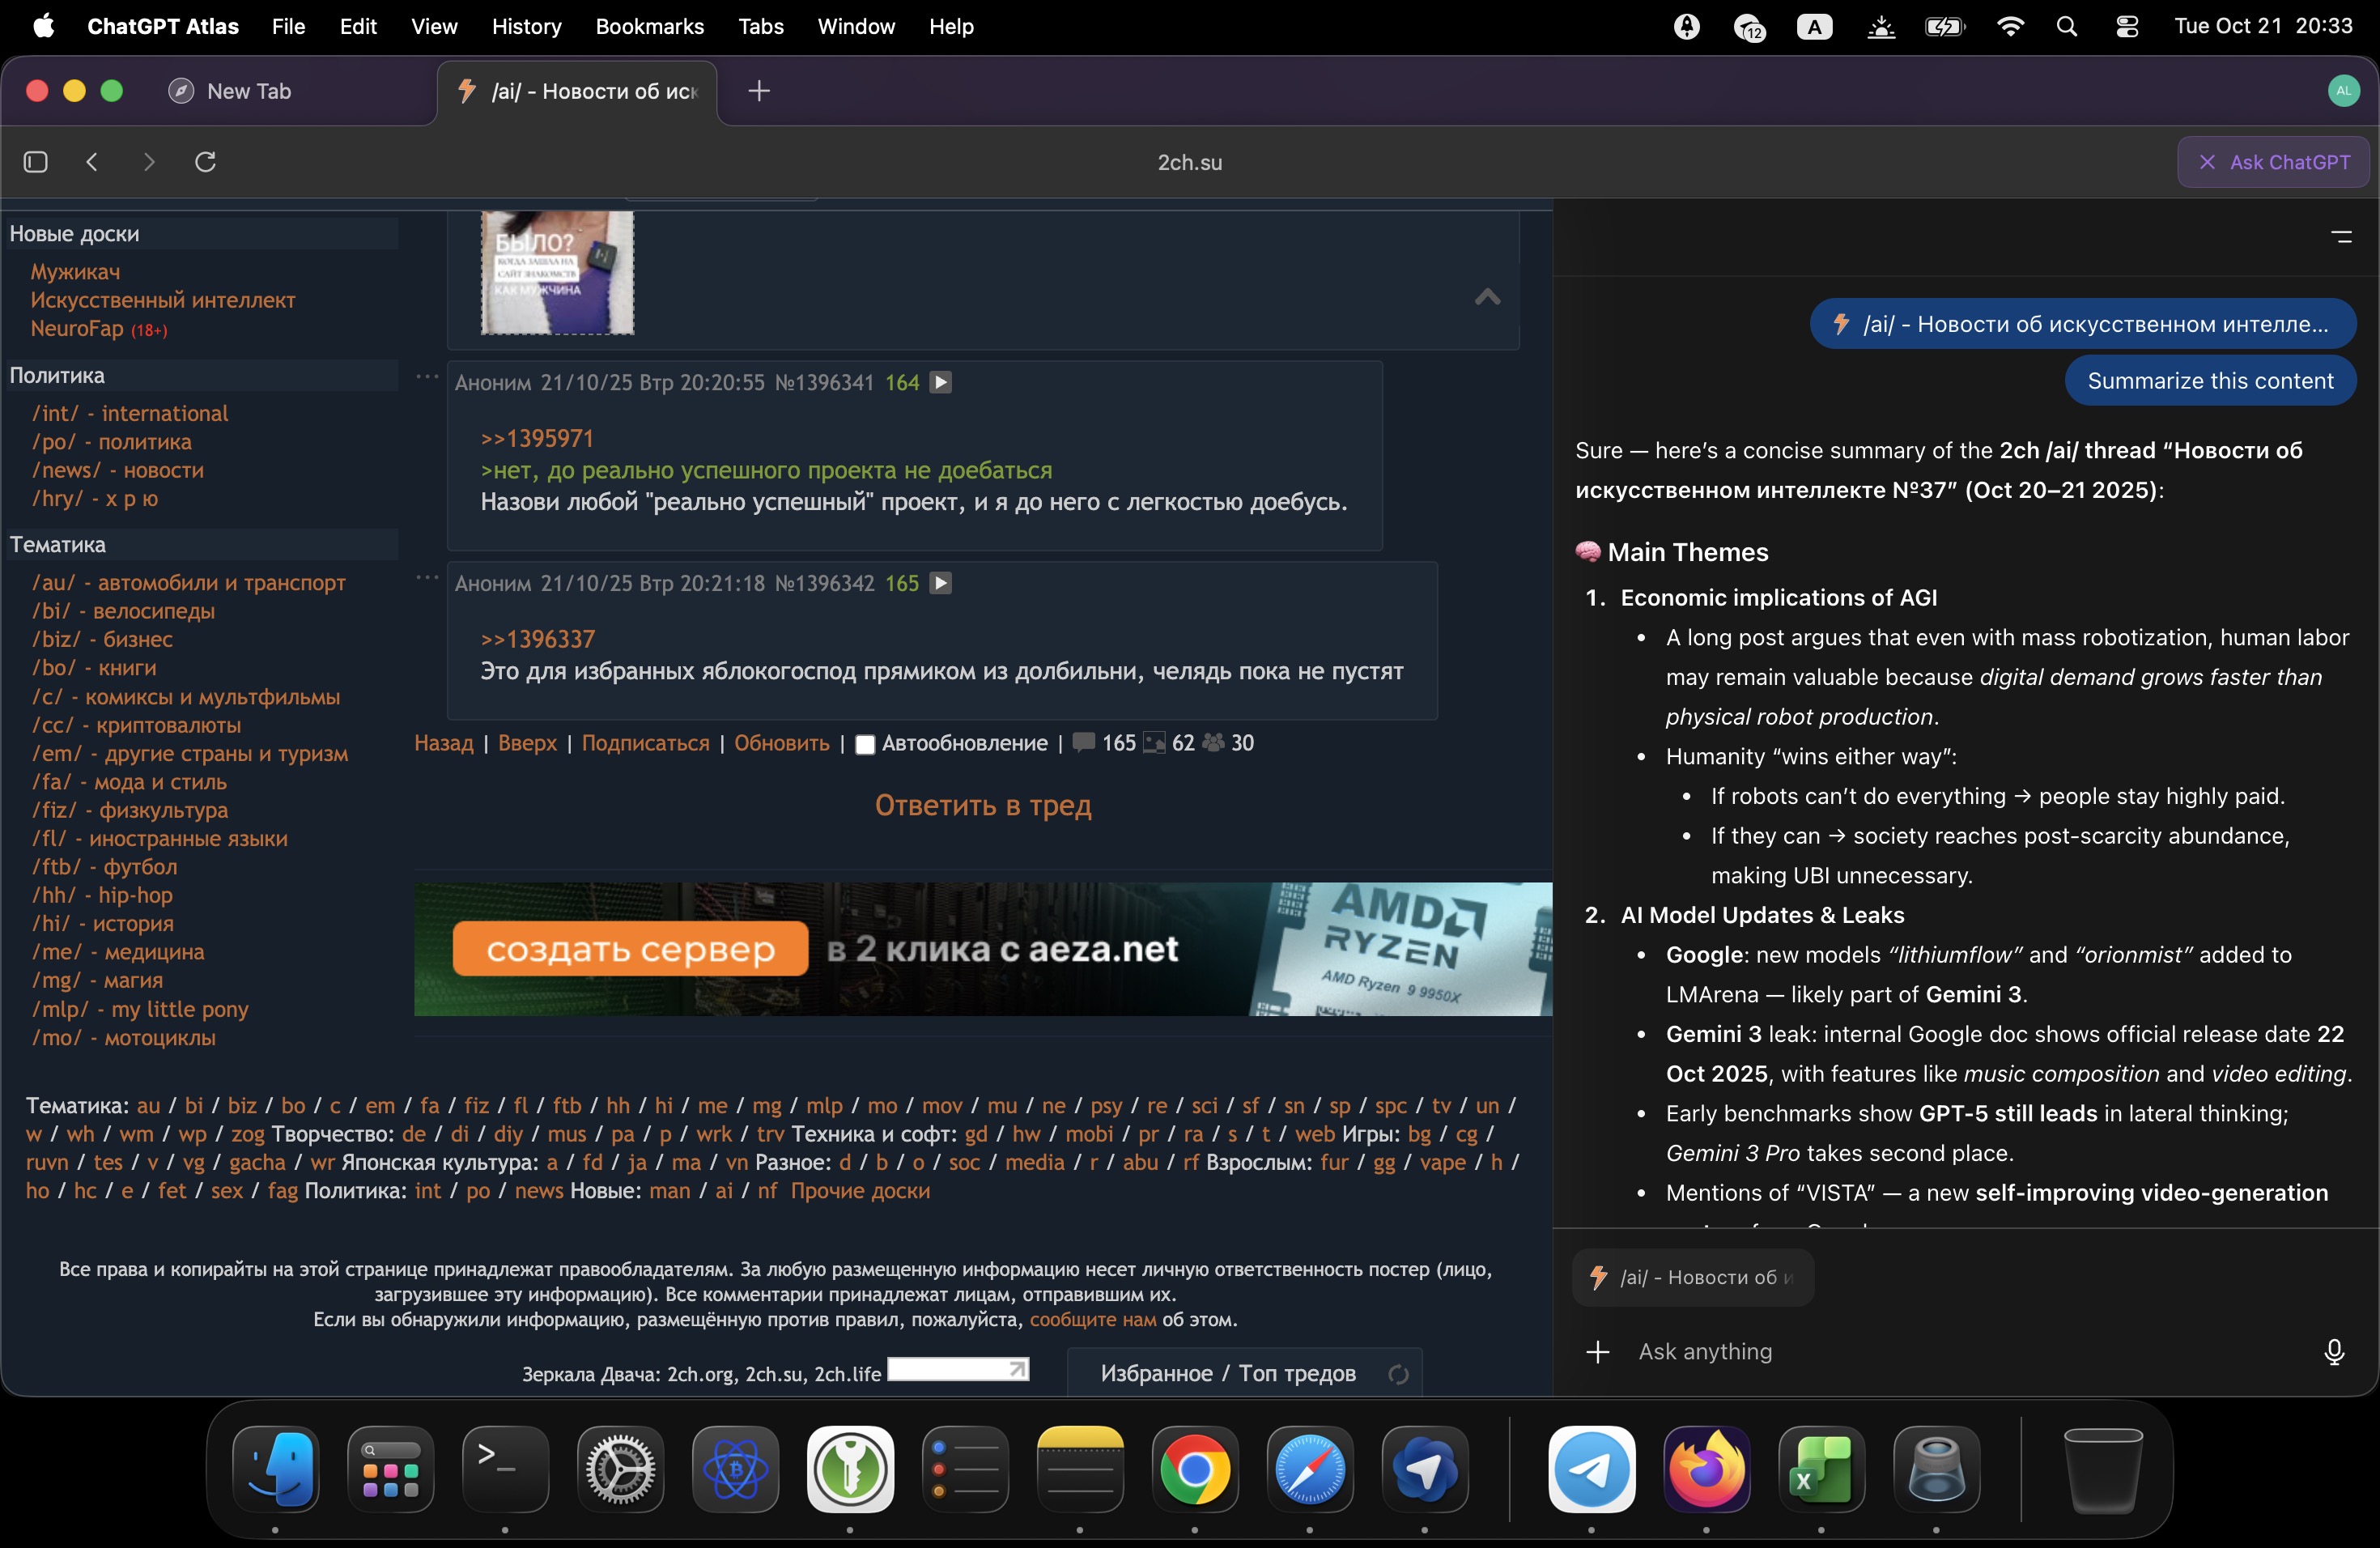Tap the microphone icon in Ask anything bar
Viewport: 2380px width, 1548px height.
[x=2334, y=1352]
